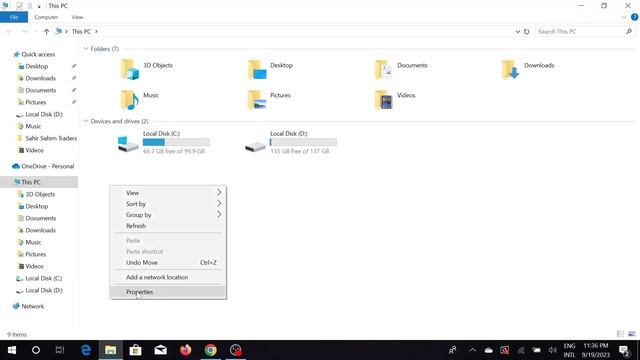Screen dimensions: 640x360
Task: Open the Computer ribbon tab
Action: tap(46, 17)
